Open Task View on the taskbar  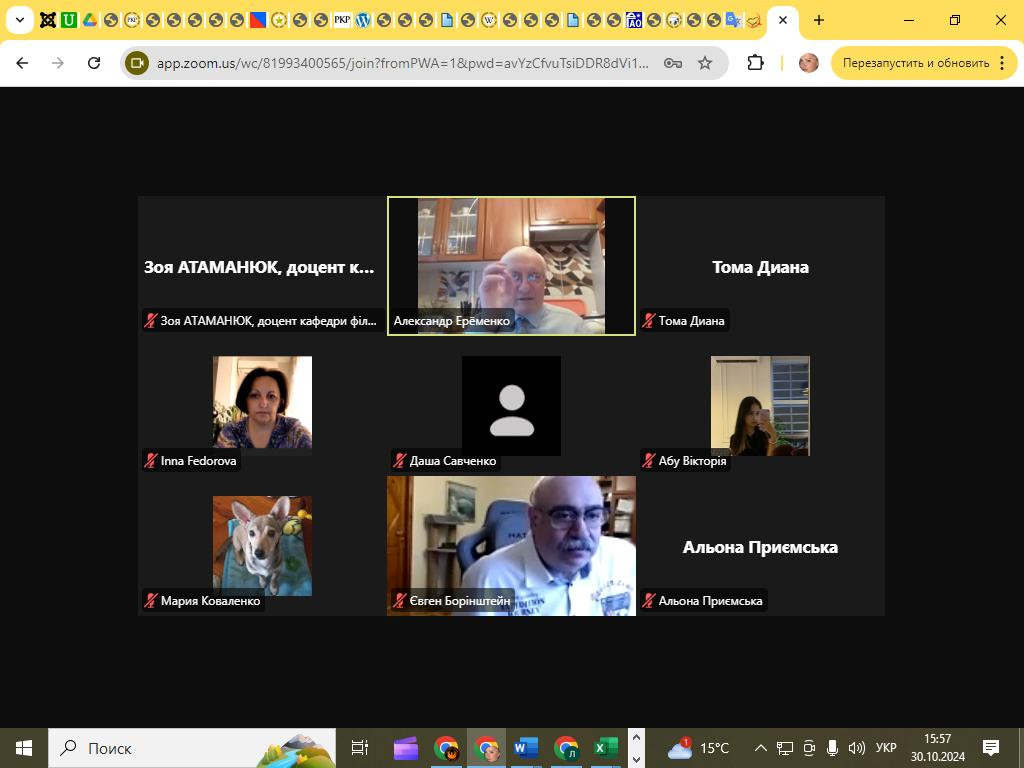click(x=360, y=748)
